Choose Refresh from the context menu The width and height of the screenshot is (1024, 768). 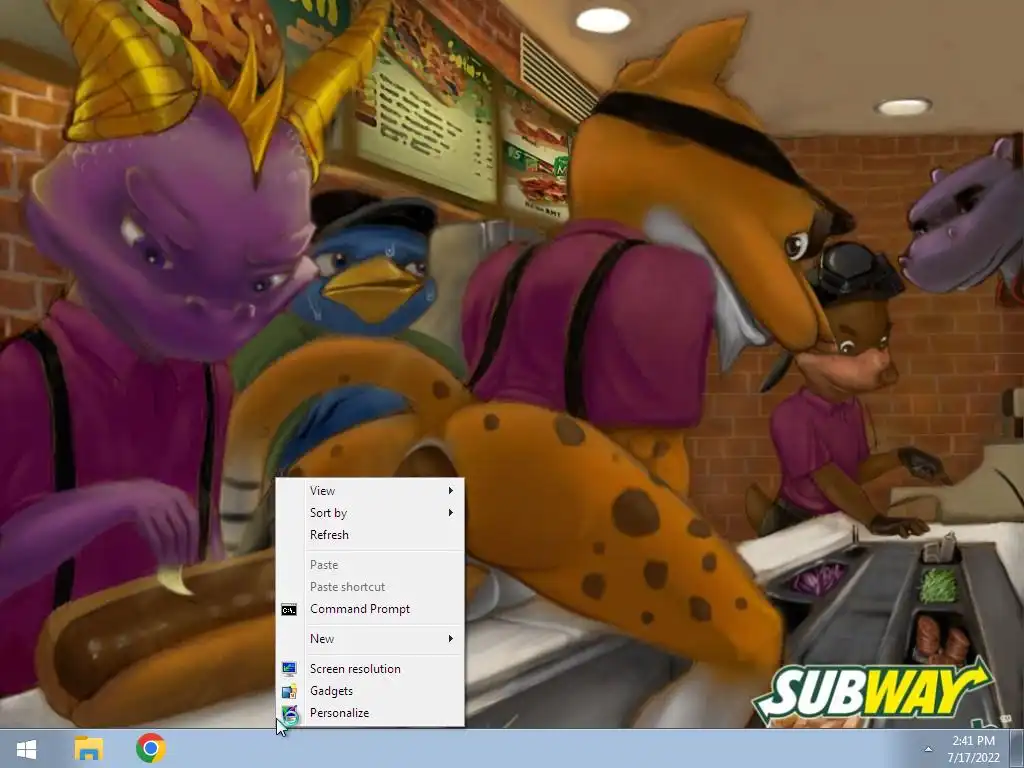(x=370, y=535)
